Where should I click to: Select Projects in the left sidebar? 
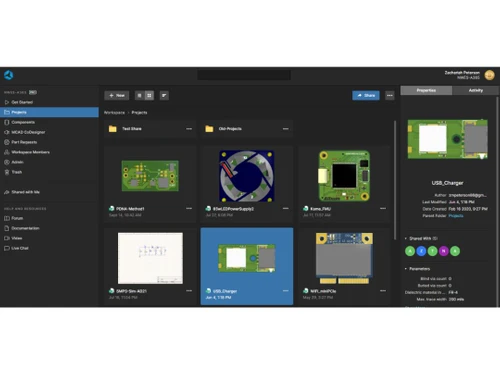coord(49,112)
